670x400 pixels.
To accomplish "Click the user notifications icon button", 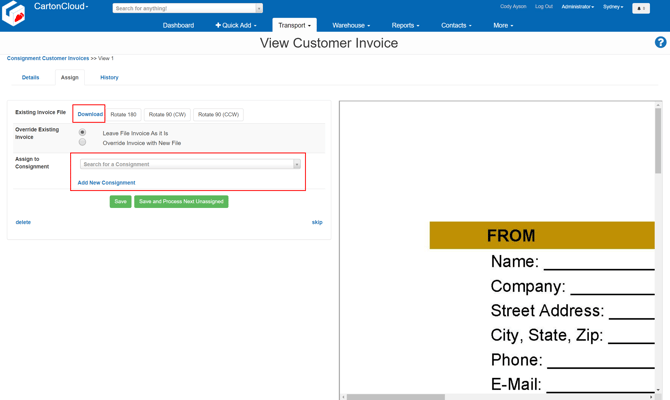I will coord(641,8).
